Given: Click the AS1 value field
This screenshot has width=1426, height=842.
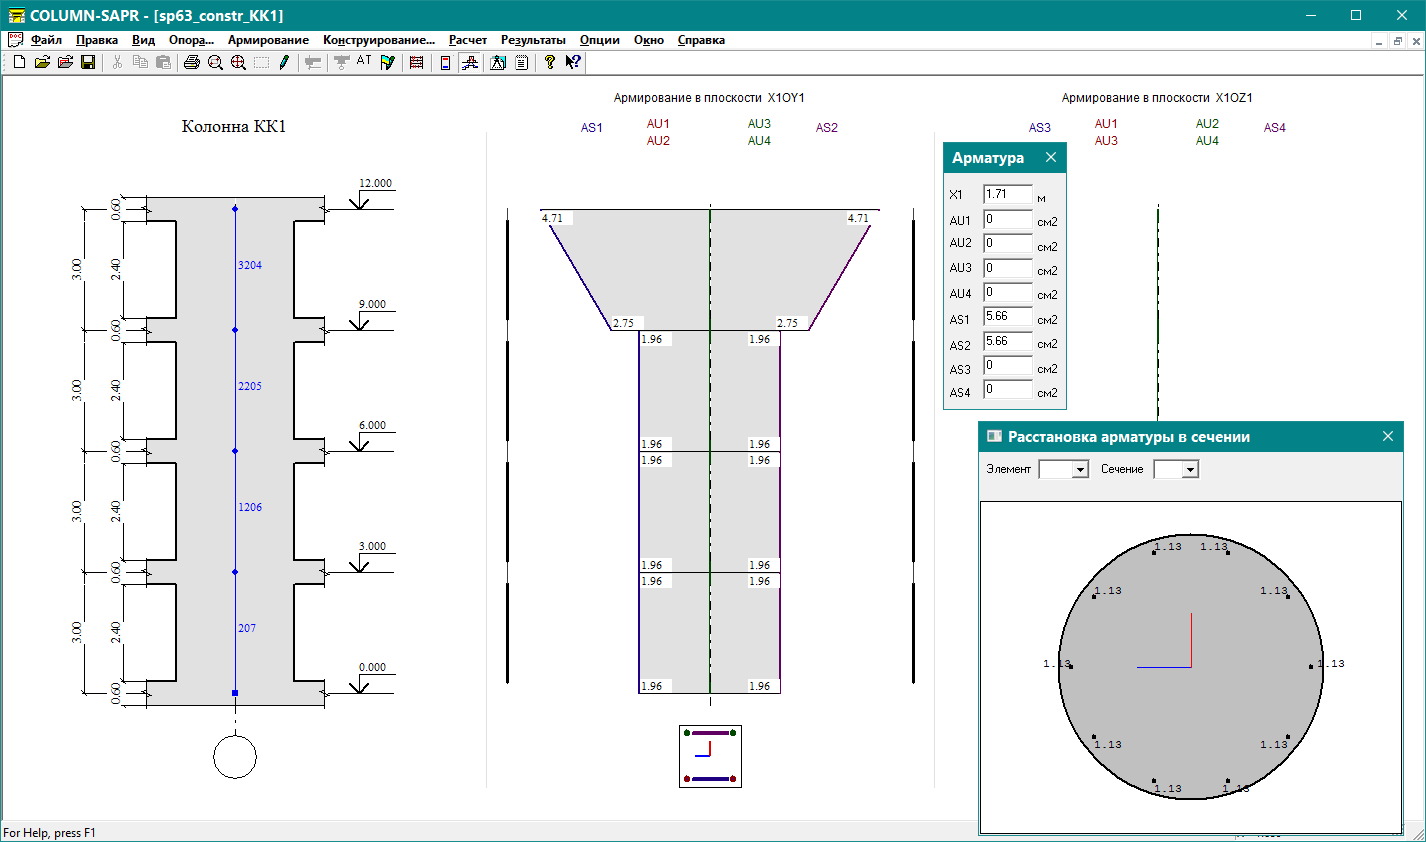Looking at the screenshot, I should point(1007,317).
